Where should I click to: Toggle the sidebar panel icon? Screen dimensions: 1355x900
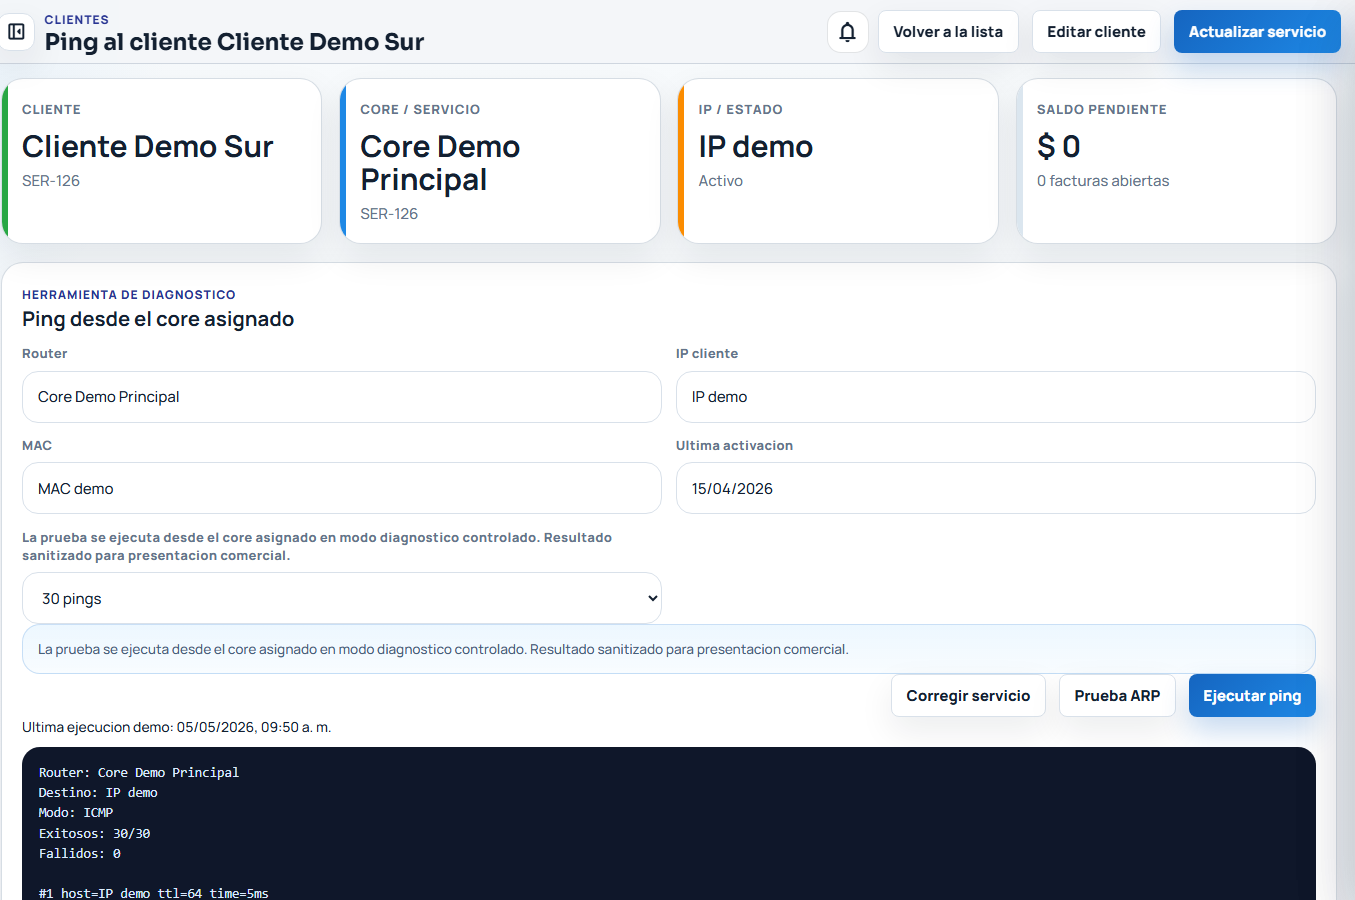[16, 32]
